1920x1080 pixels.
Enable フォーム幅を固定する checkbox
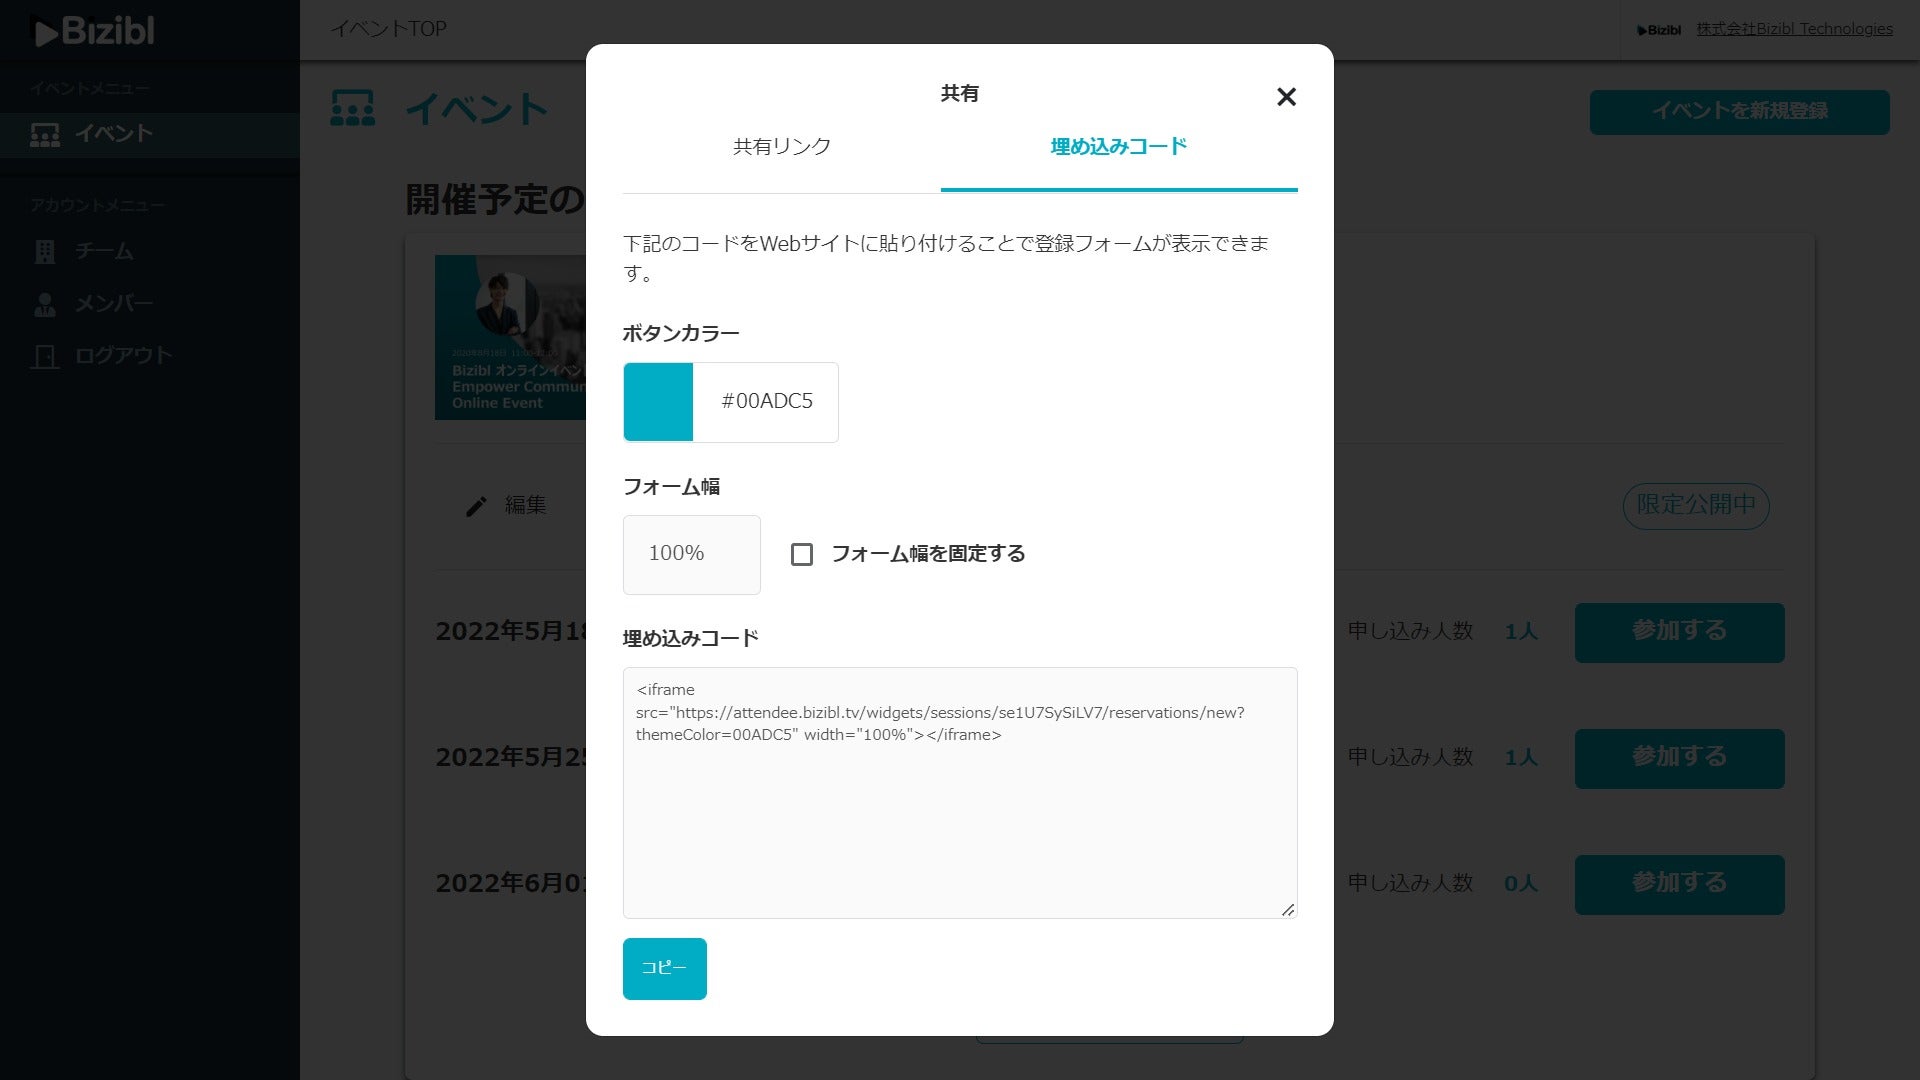click(x=802, y=554)
